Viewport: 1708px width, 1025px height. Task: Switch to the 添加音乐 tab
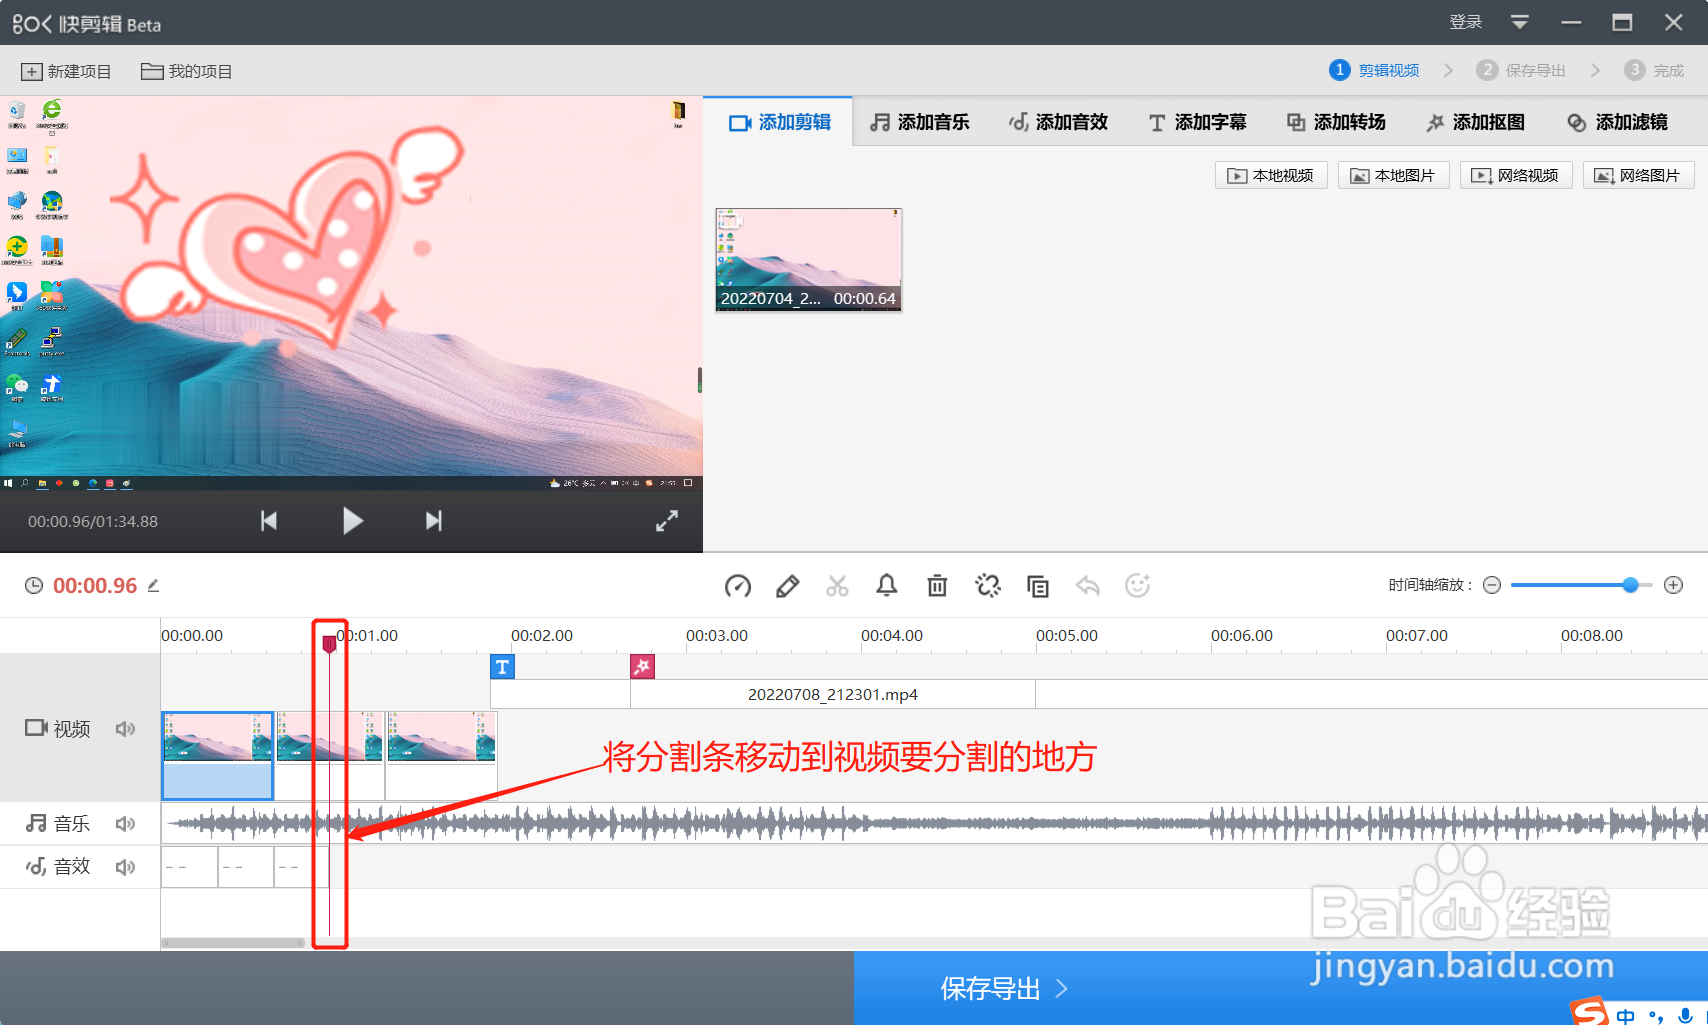[x=920, y=121]
